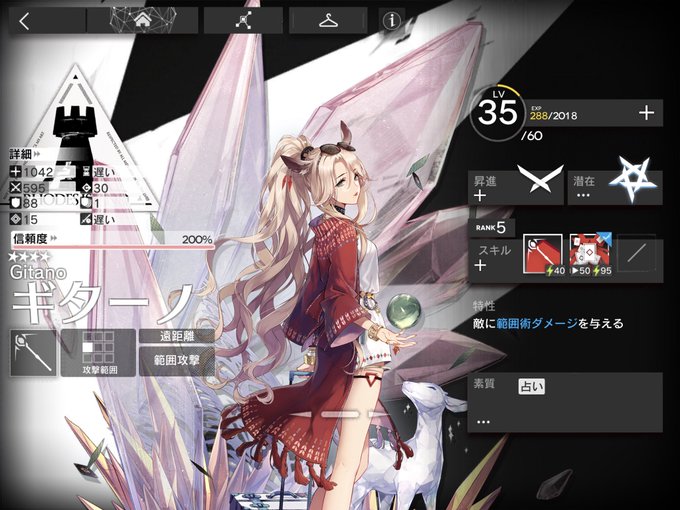Select the first skill icon costing 40
Image resolution: width=680 pixels, height=510 pixels.
point(543,254)
